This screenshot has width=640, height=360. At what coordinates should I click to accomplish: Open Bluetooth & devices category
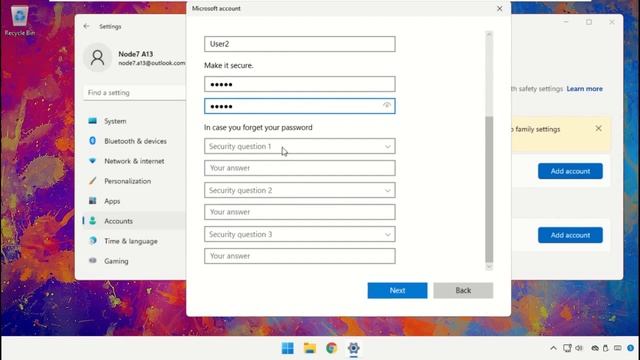135,141
